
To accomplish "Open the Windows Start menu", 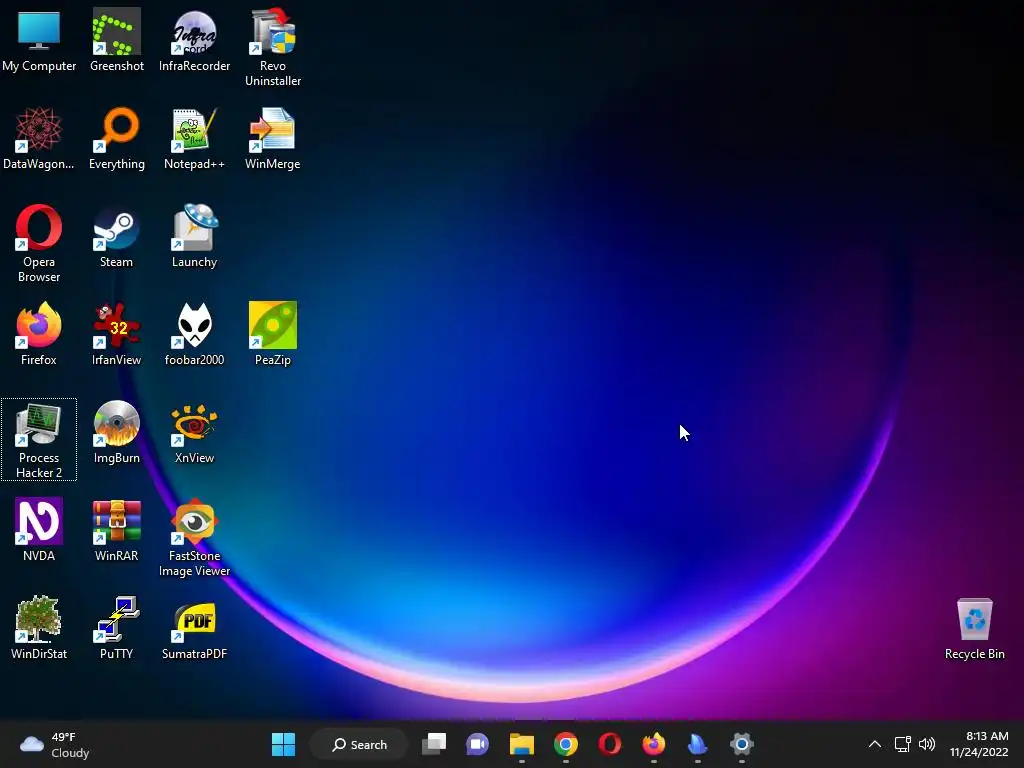I will click(x=283, y=744).
